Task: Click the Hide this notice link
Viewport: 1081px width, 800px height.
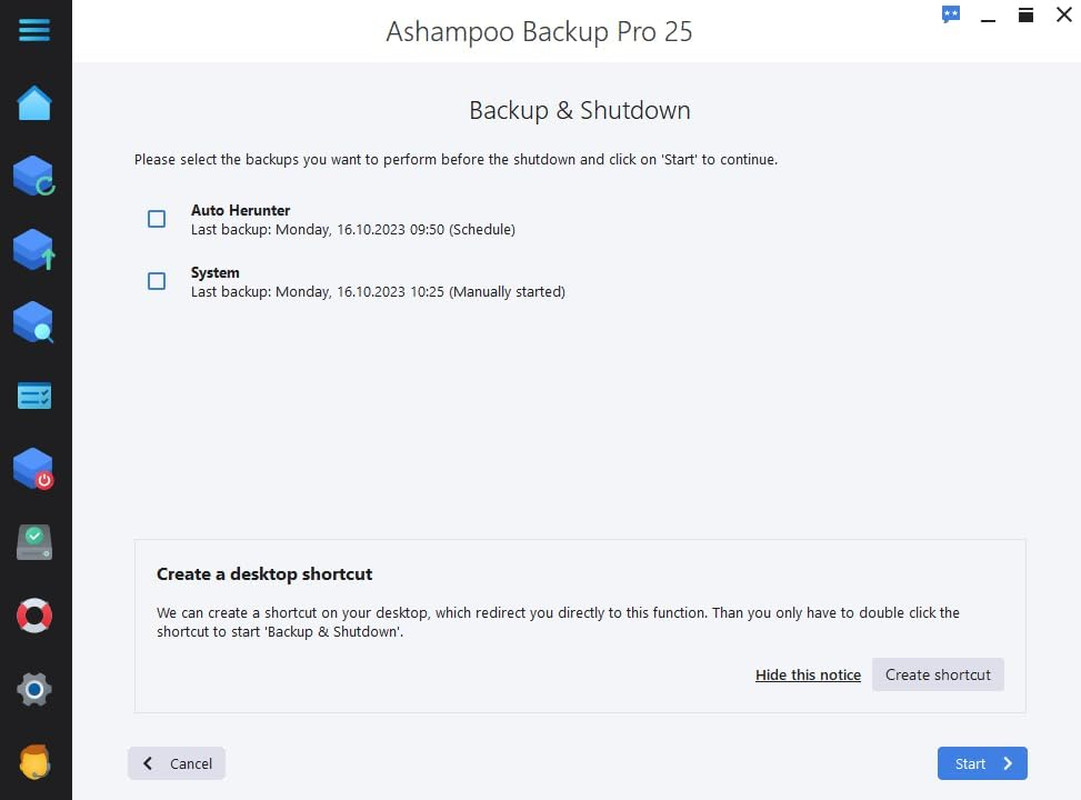Action: click(808, 675)
